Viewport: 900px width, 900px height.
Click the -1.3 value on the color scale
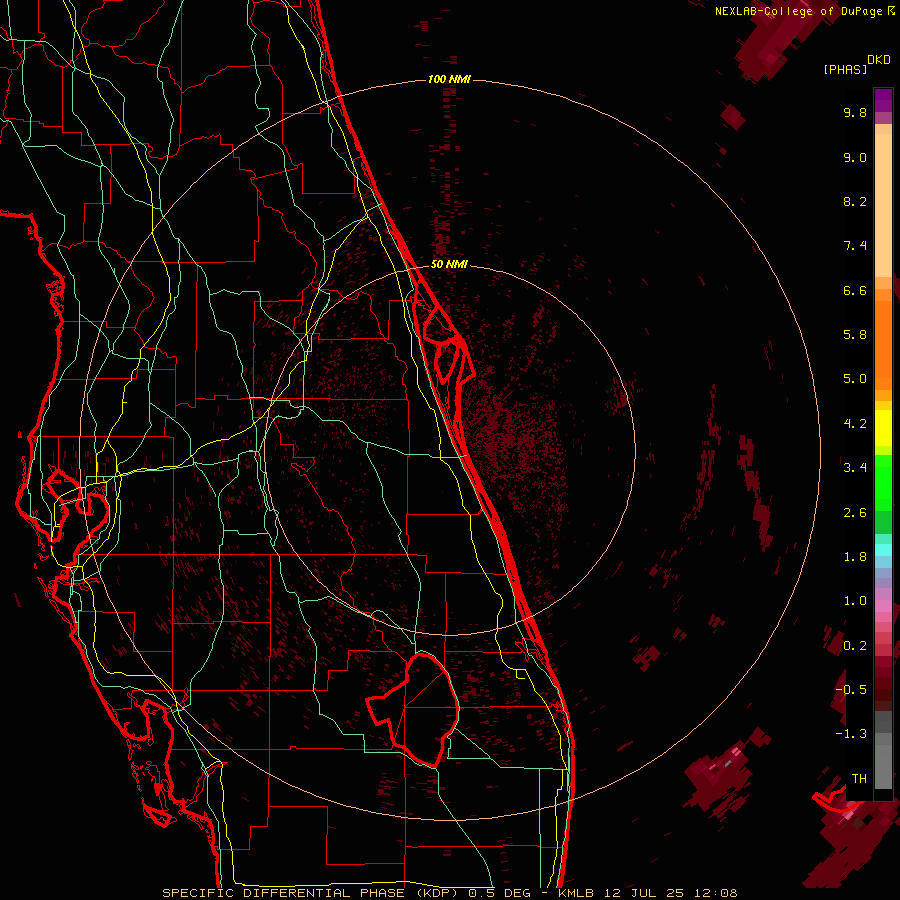(x=851, y=734)
